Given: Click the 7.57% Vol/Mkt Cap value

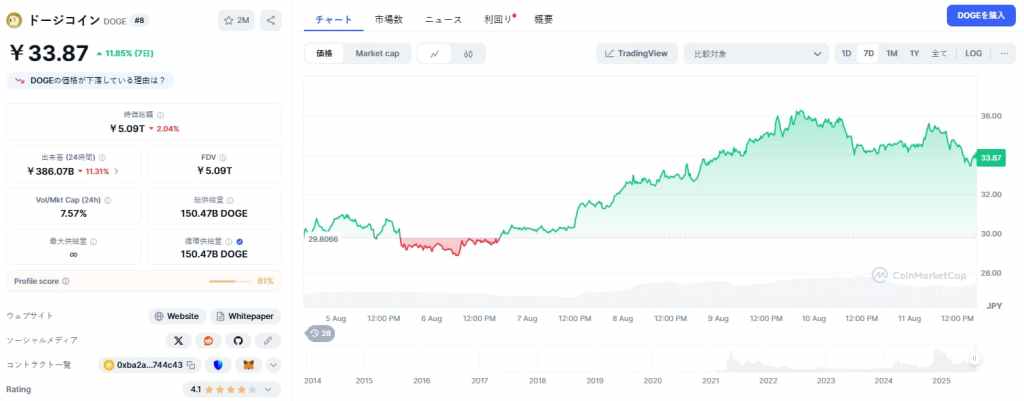Looking at the screenshot, I should pyautogui.click(x=73, y=214).
